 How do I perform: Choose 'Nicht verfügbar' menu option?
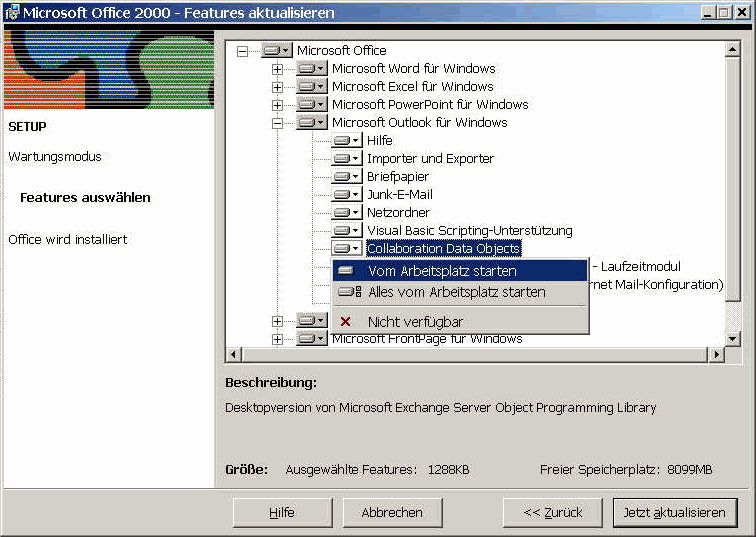point(460,322)
